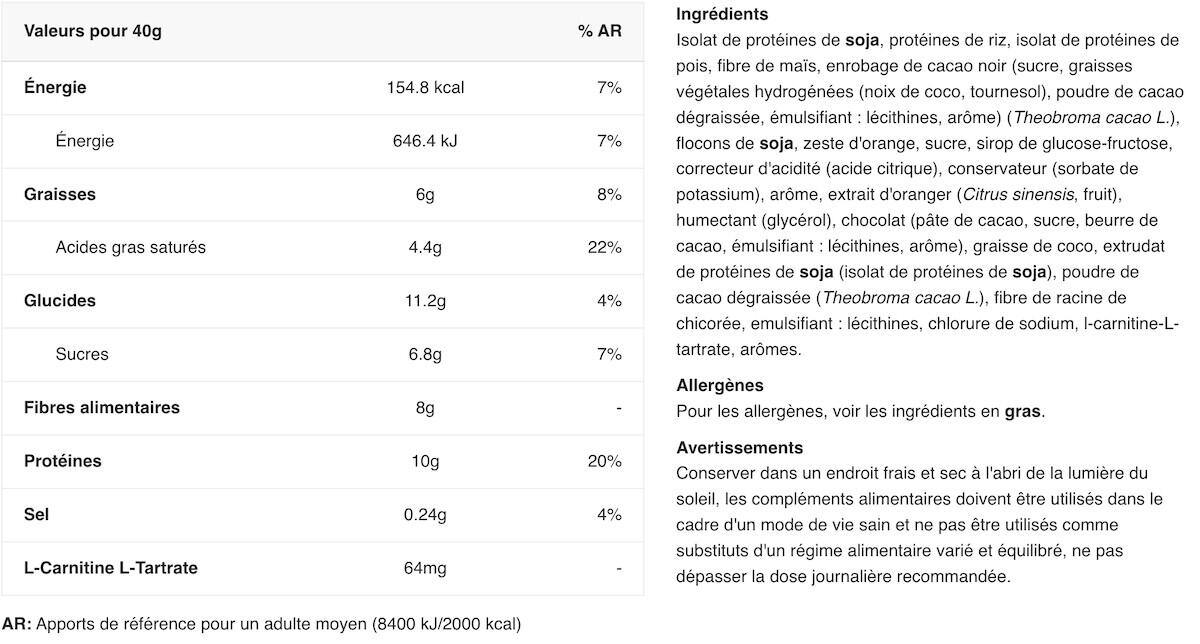The height and width of the screenshot is (644, 1200).
Task: Click the 20% protein percentage value
Action: pos(605,461)
